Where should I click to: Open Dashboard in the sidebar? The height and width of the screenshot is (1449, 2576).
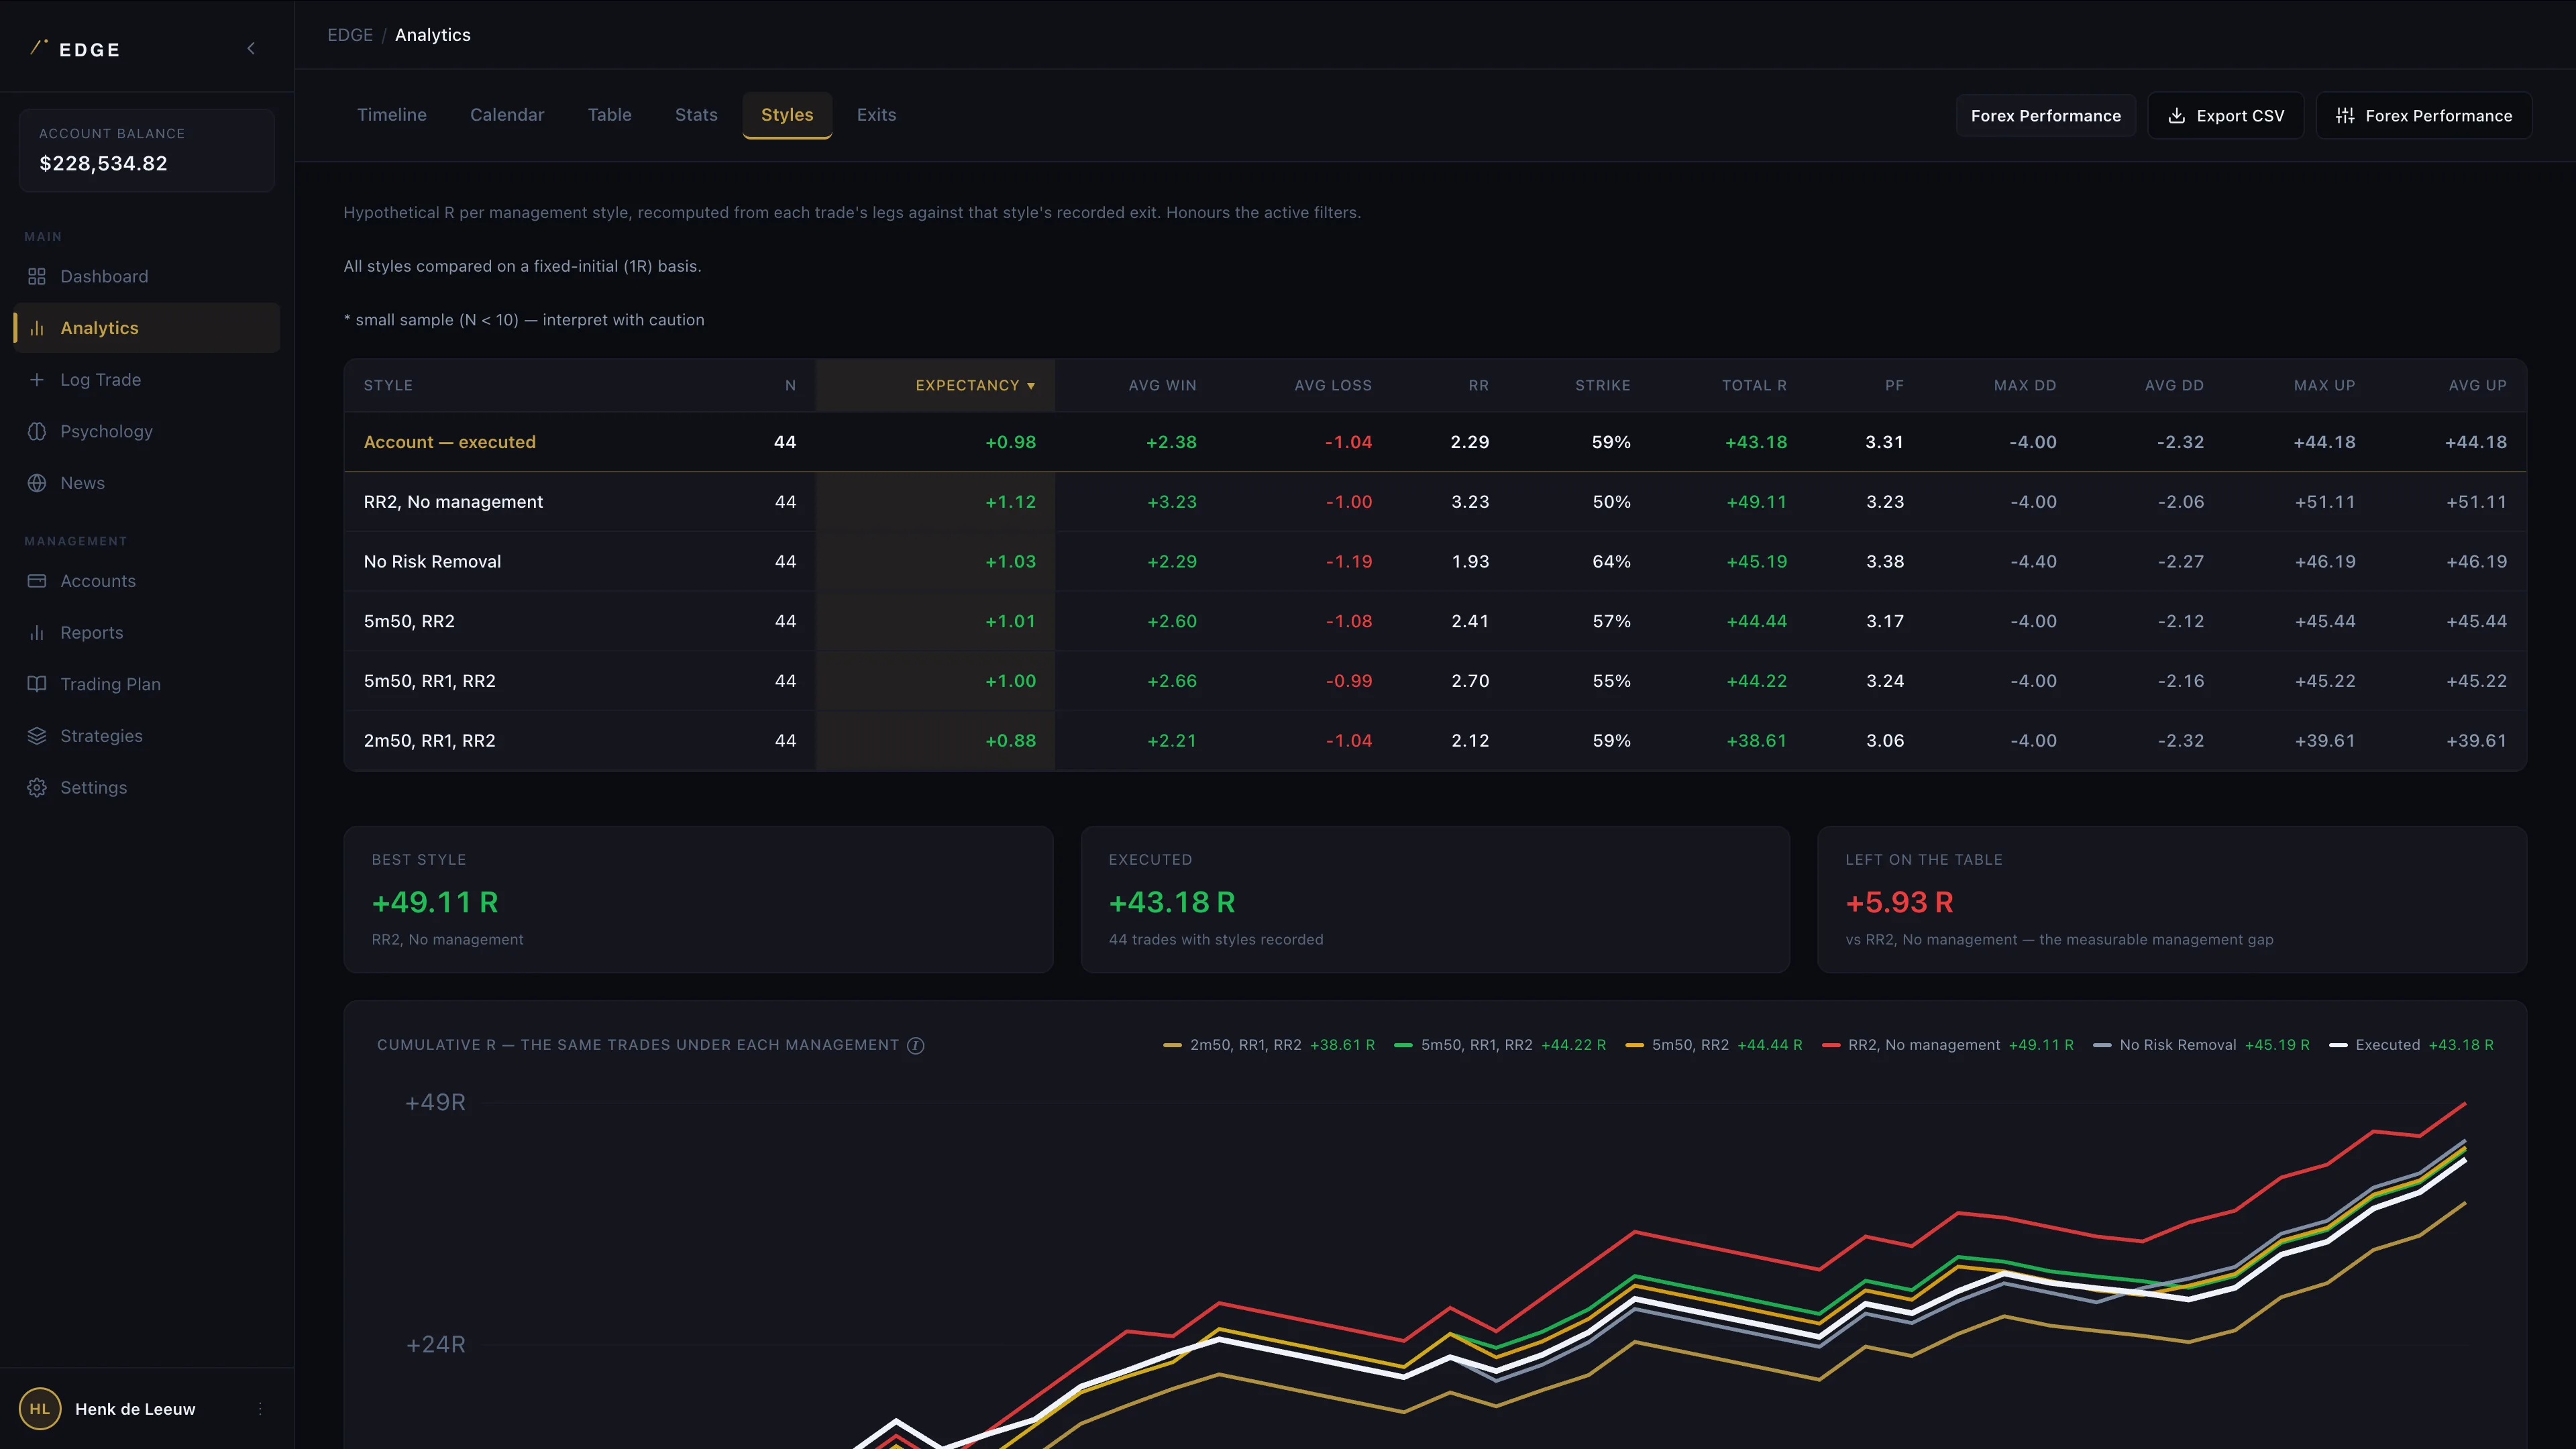click(x=147, y=276)
